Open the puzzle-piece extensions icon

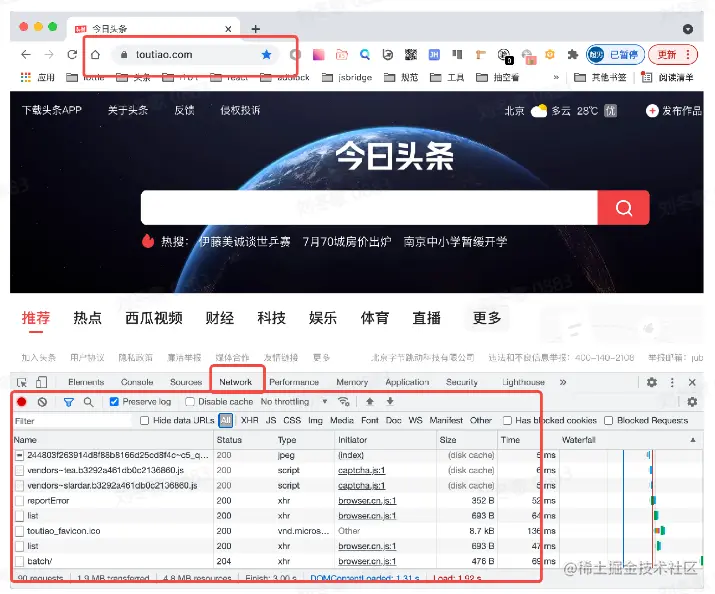pyautogui.click(x=572, y=55)
